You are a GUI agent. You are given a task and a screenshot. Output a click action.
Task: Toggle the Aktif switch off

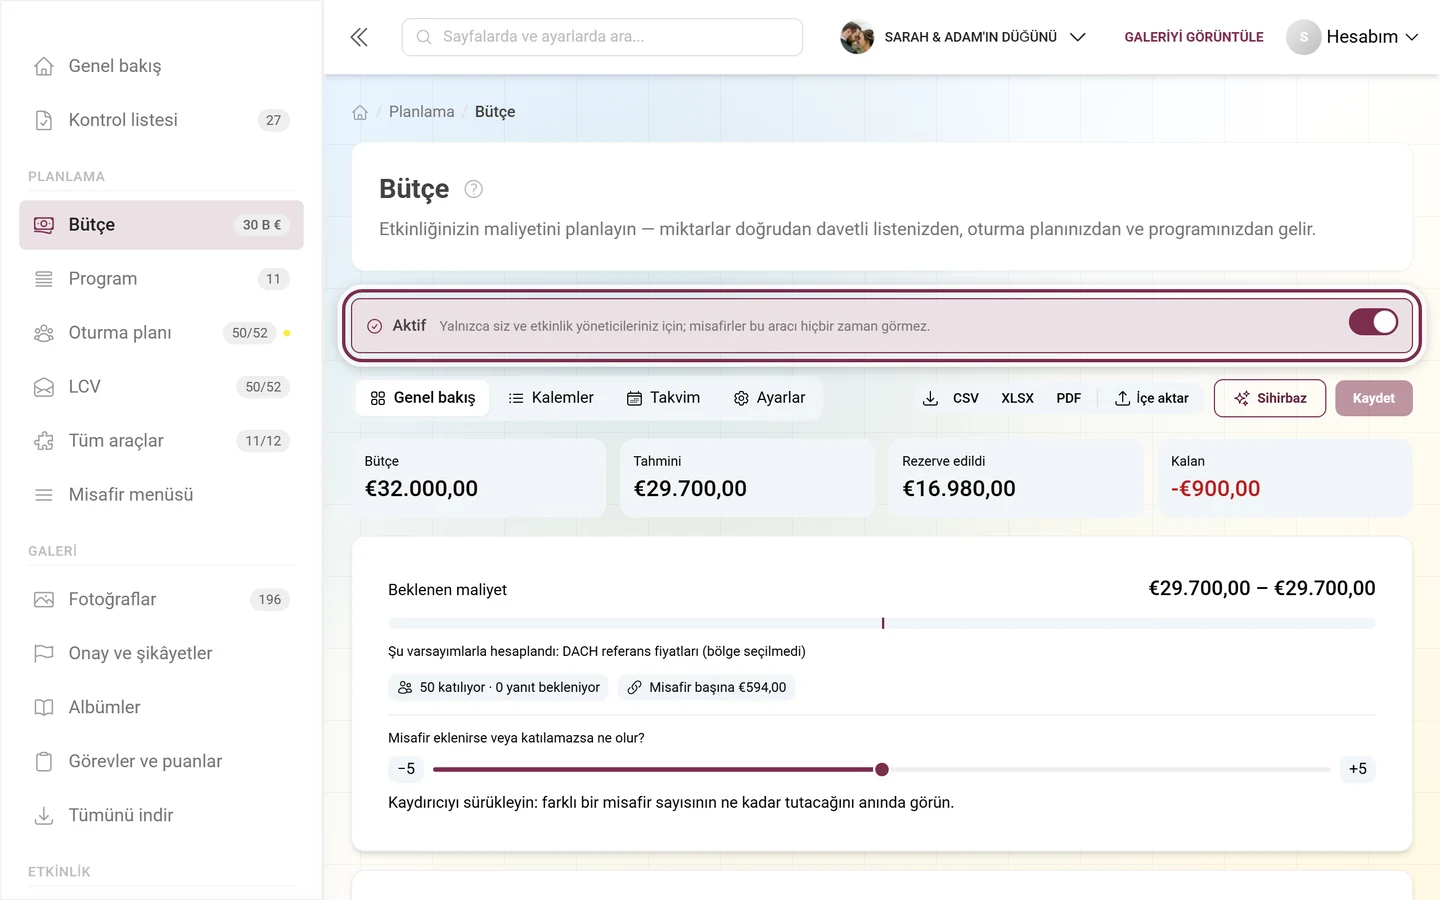[x=1373, y=322]
